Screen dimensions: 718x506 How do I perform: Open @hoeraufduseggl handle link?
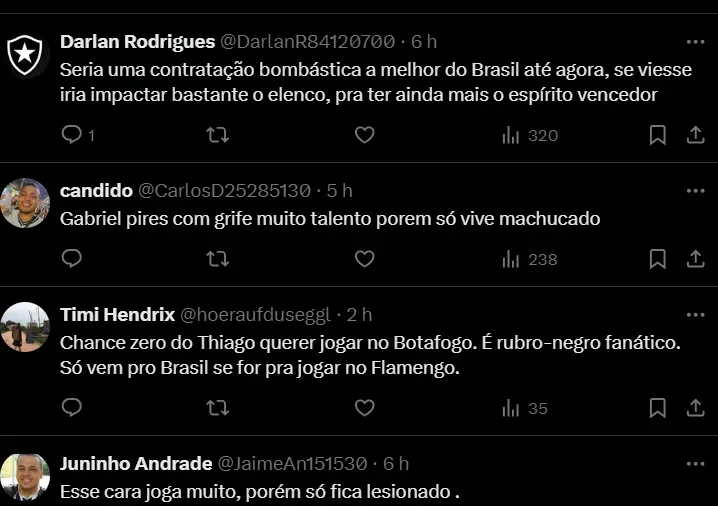(254, 315)
